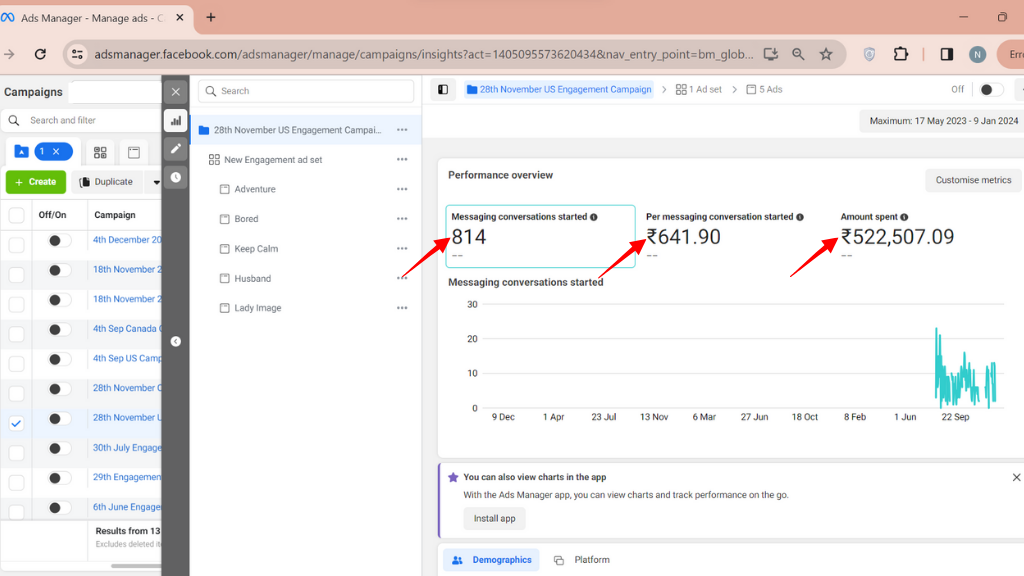
Task: Open the history clock icon
Action: coord(176,177)
